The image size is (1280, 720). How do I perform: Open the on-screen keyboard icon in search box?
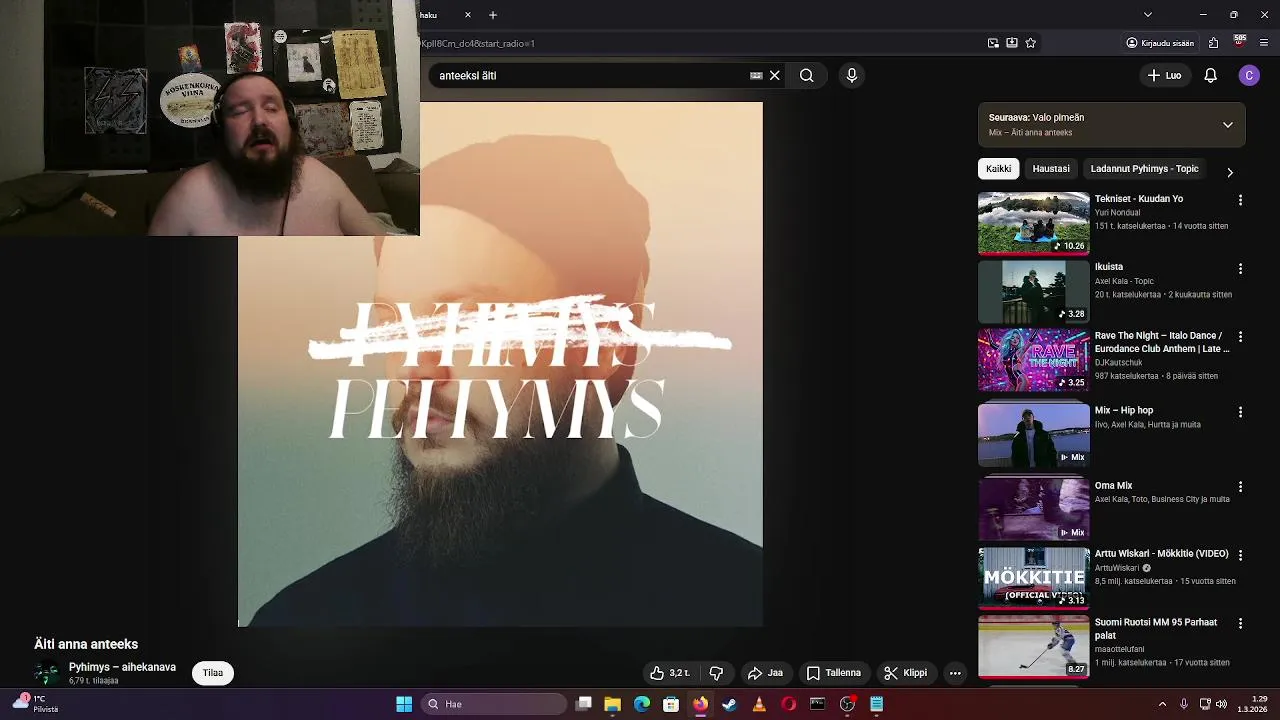pyautogui.click(x=756, y=75)
